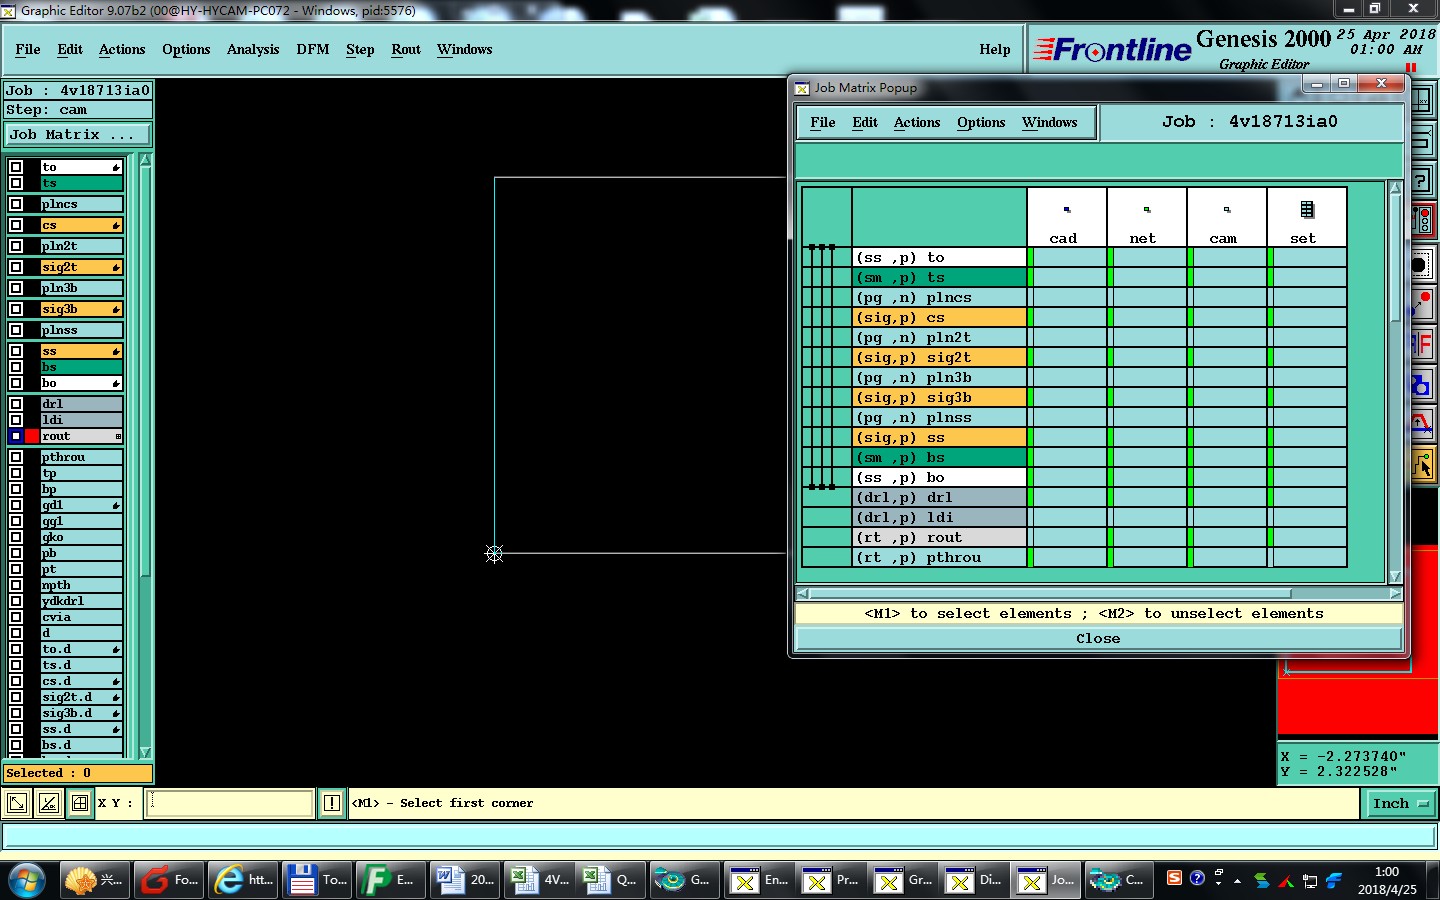Click the layer list vertical scrollbar
This screenshot has width=1440, height=900.
[146, 370]
